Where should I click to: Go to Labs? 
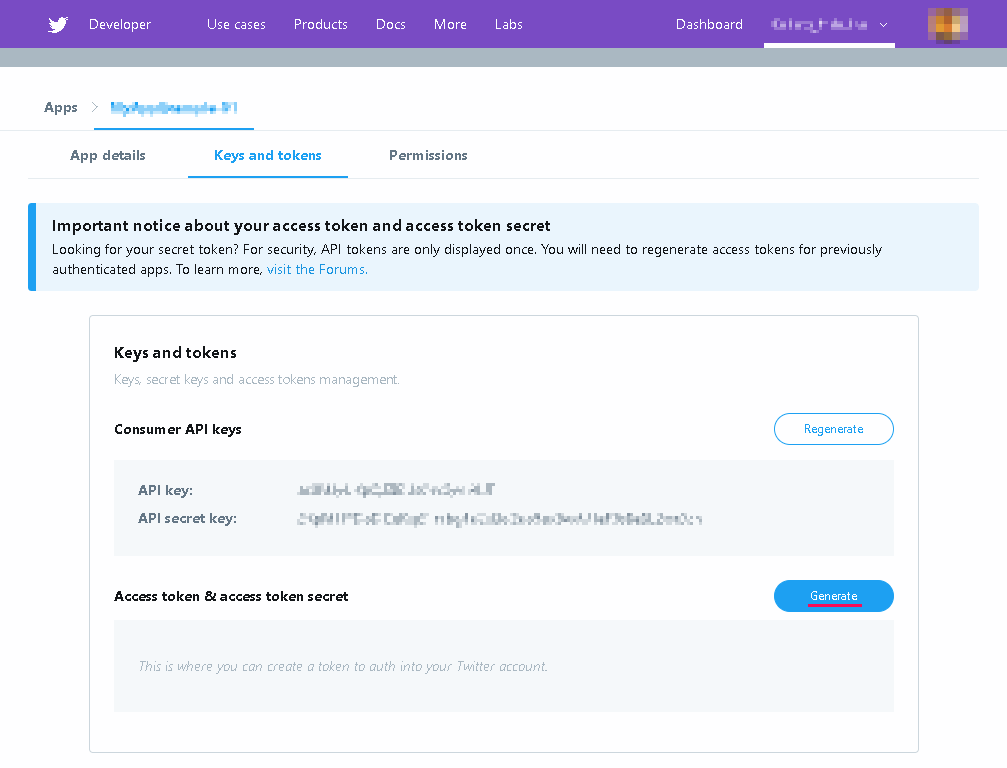point(509,24)
